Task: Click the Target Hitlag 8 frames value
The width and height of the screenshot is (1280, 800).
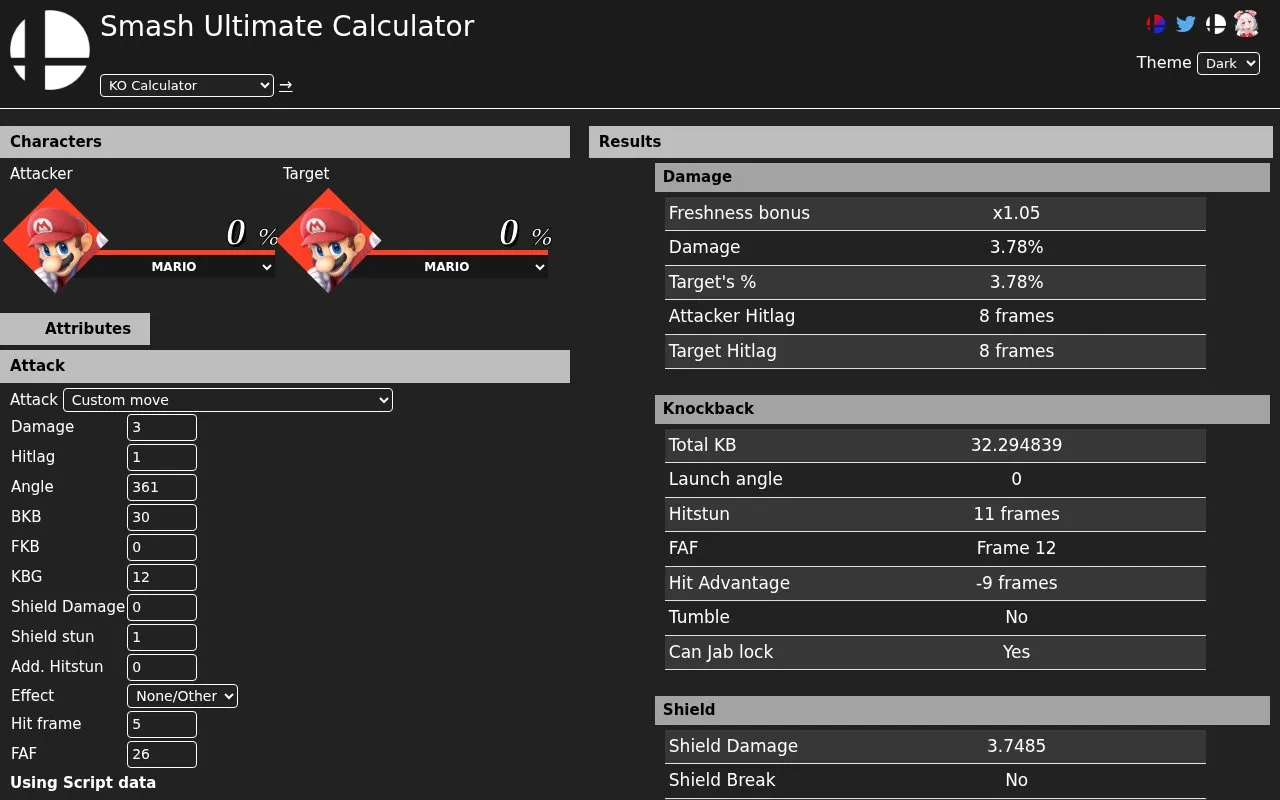Action: pyautogui.click(x=1016, y=351)
